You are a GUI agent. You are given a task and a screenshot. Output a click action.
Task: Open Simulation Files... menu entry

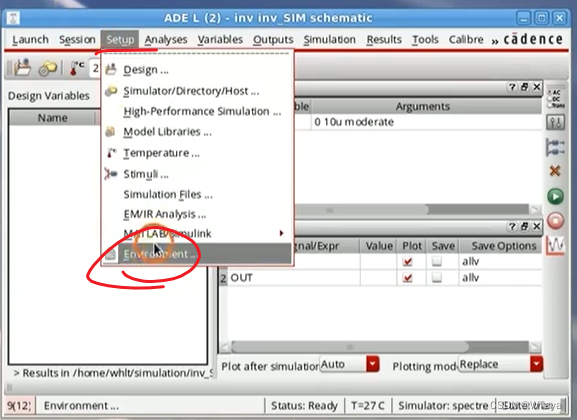[197, 194]
